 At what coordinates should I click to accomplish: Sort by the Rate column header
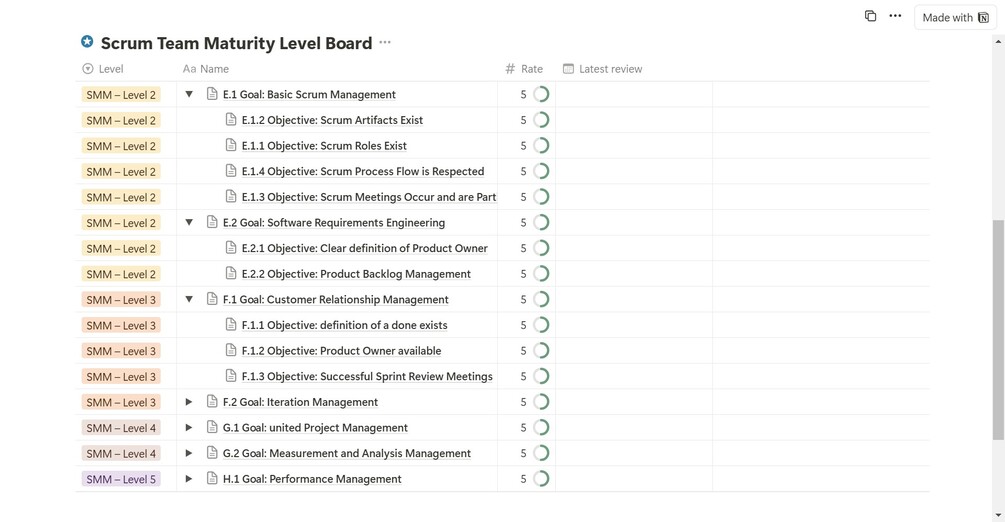pos(531,69)
